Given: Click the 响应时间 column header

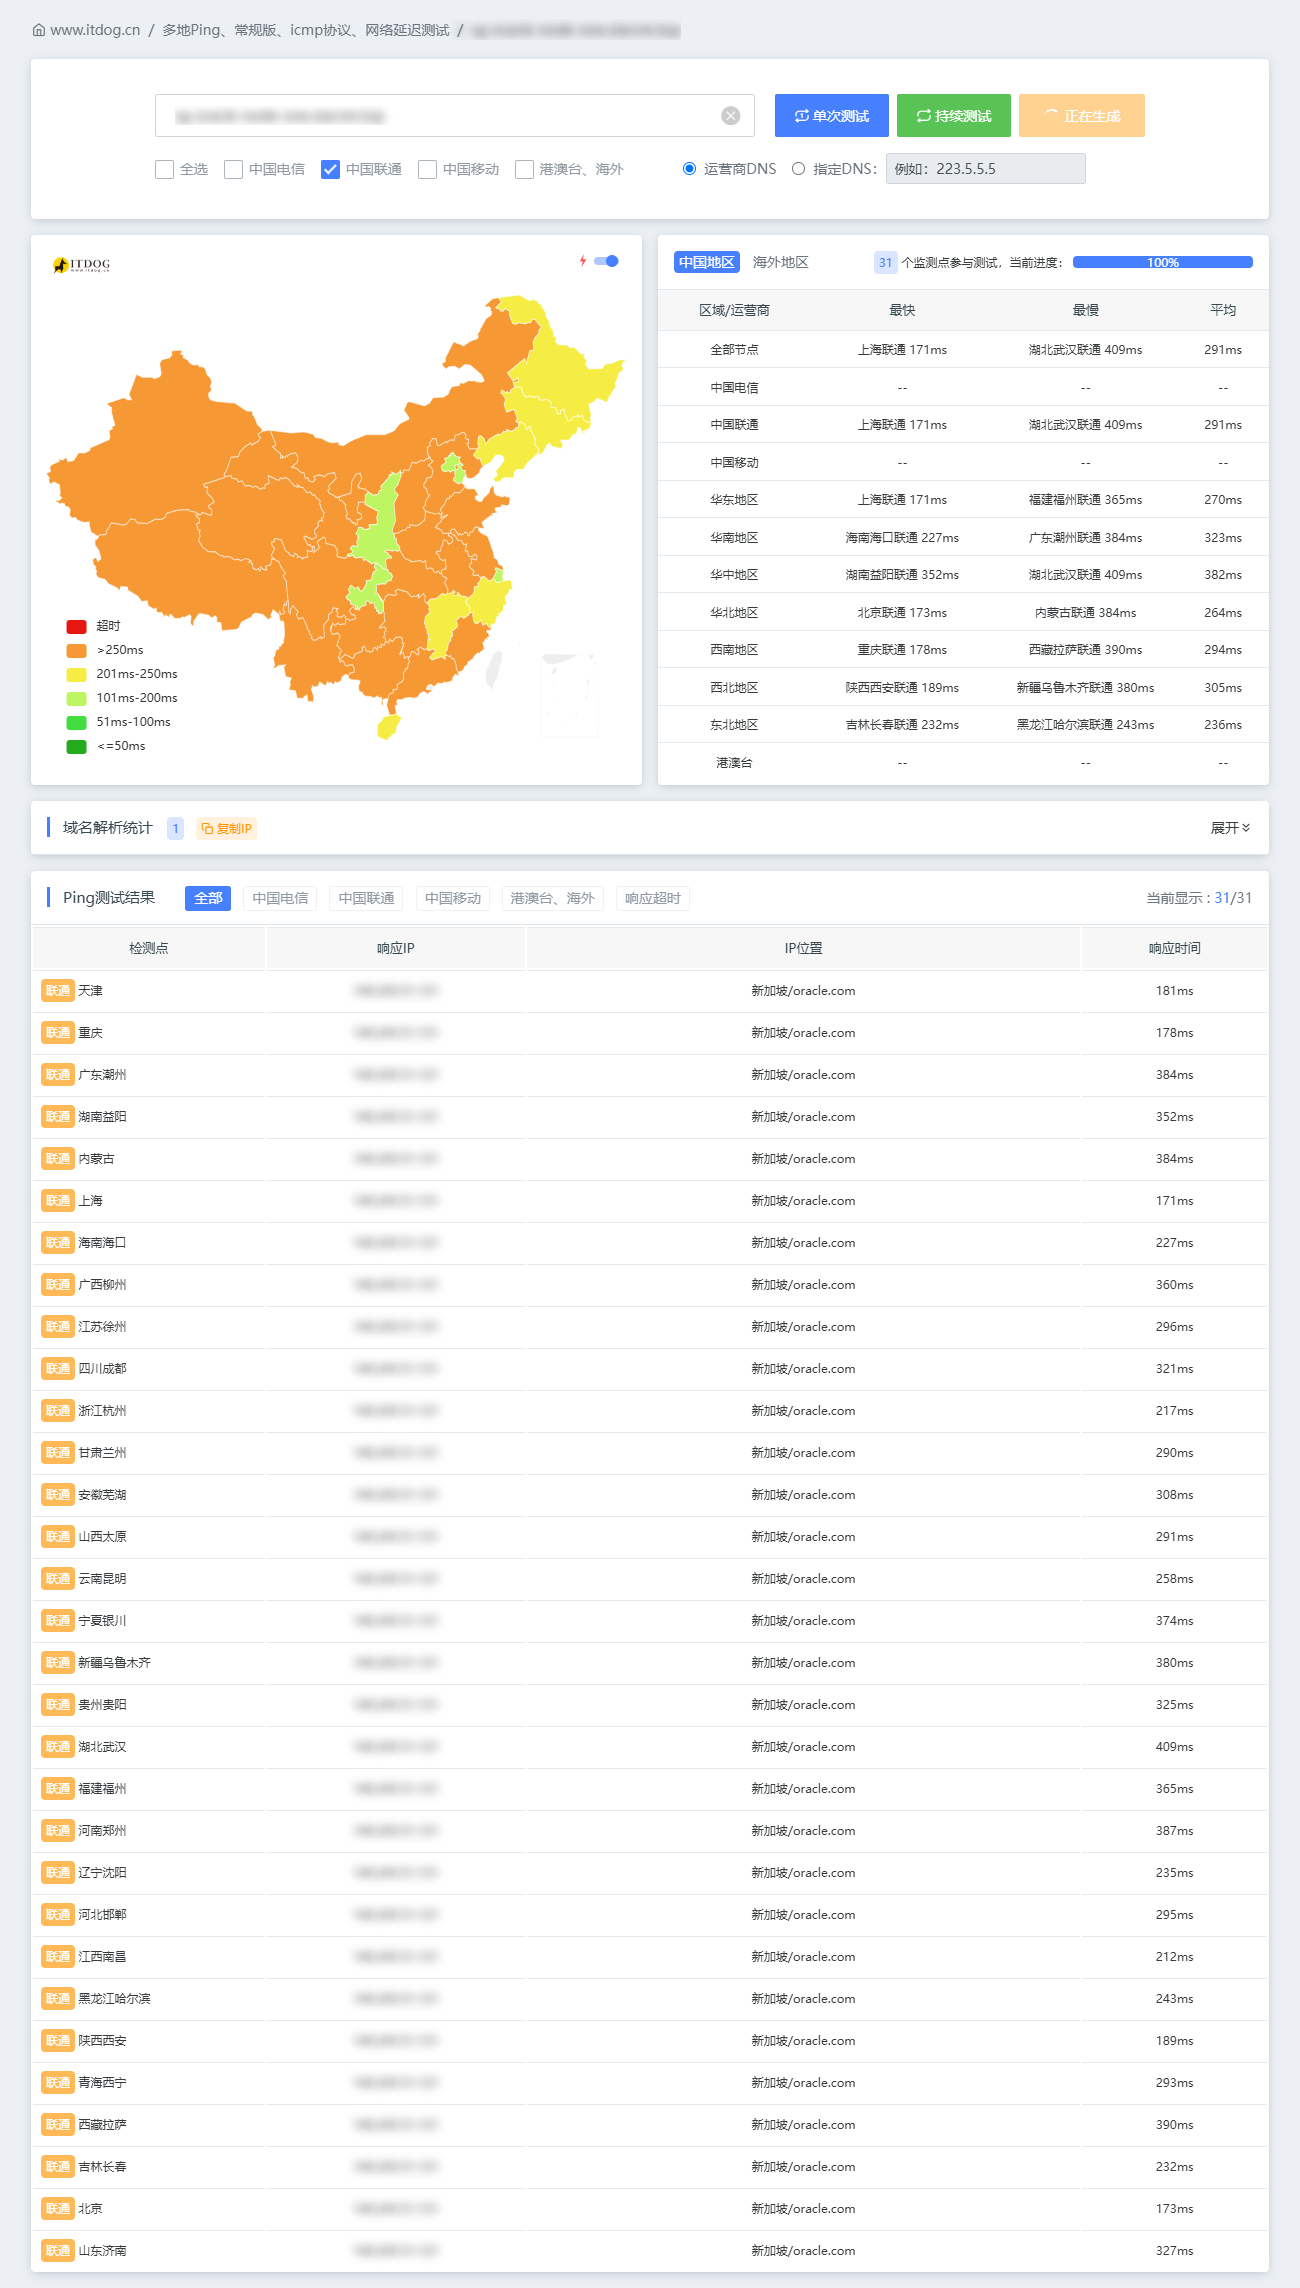Looking at the screenshot, I should (x=1174, y=948).
